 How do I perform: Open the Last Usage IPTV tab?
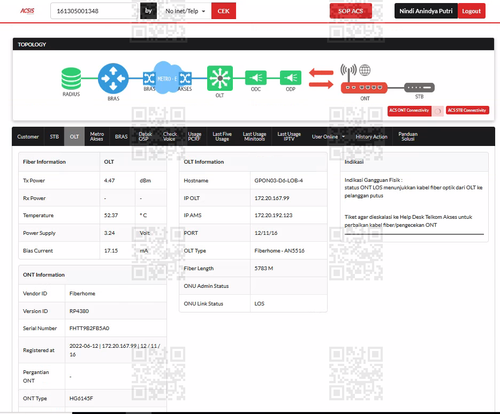[x=289, y=137]
